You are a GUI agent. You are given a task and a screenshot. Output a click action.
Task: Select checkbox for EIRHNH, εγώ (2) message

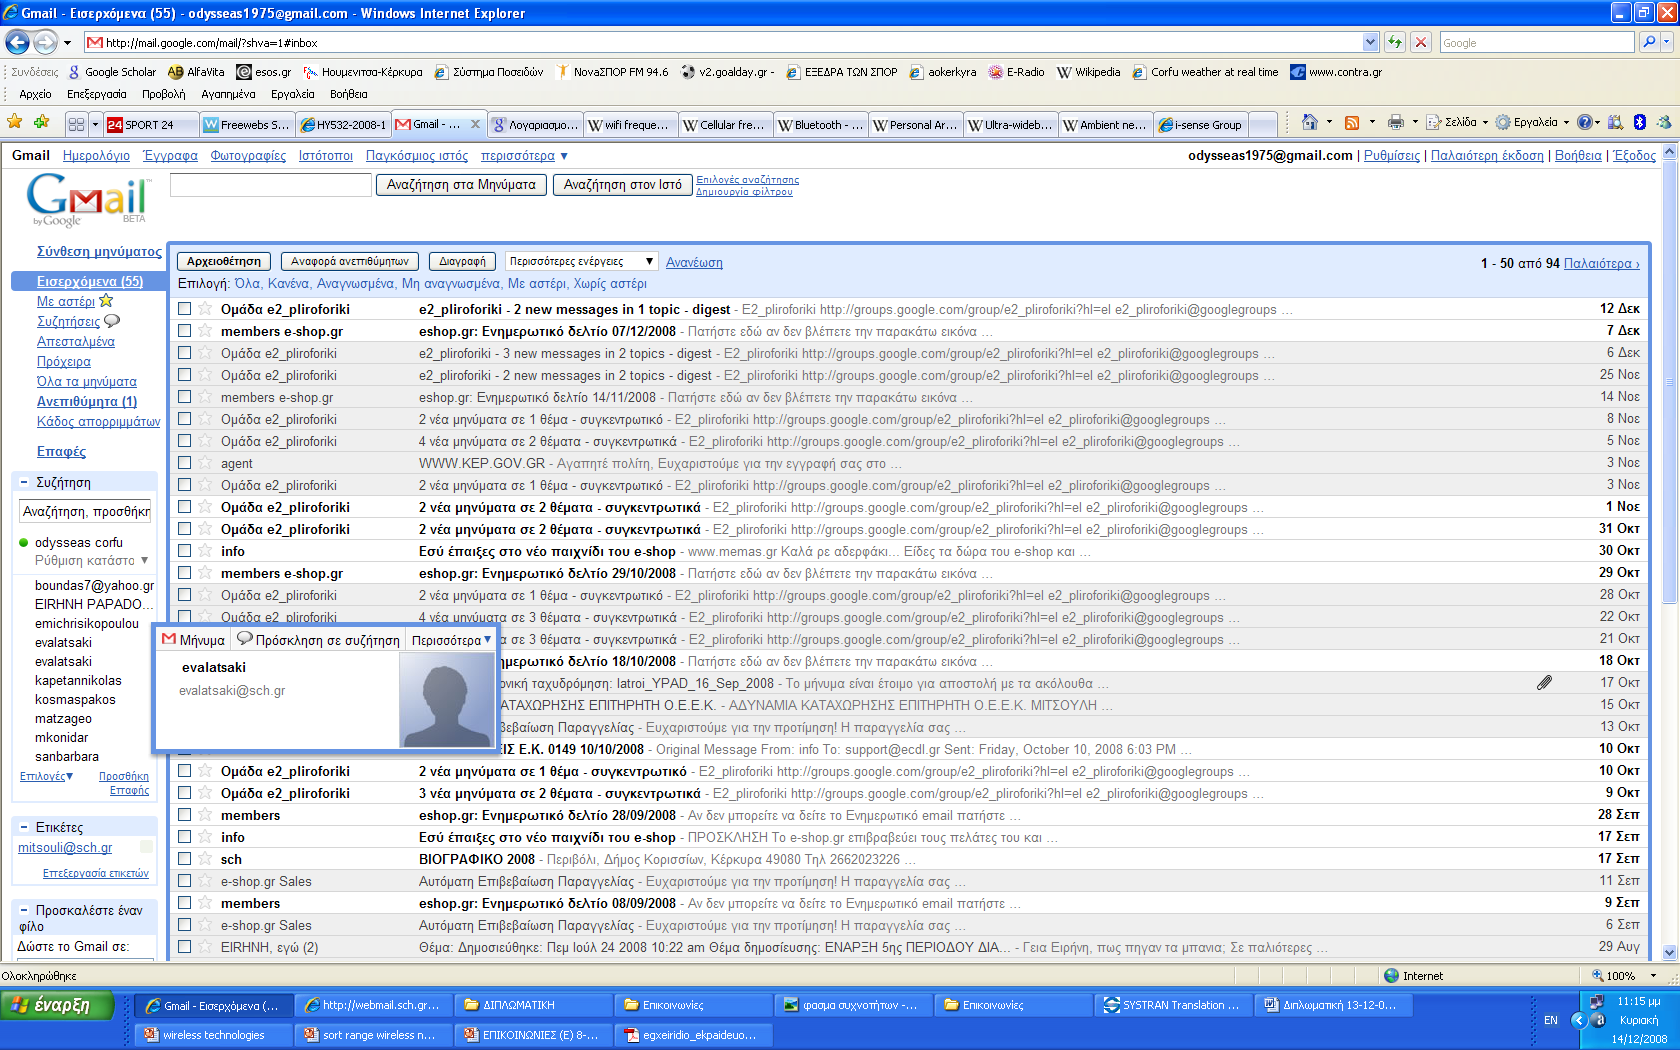pos(185,947)
